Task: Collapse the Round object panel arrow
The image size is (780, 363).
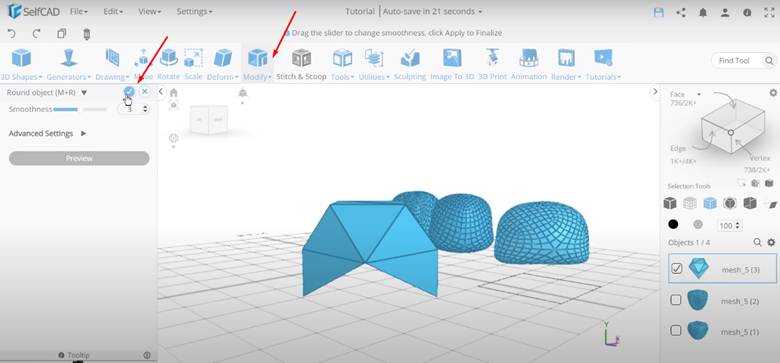Action: click(84, 92)
